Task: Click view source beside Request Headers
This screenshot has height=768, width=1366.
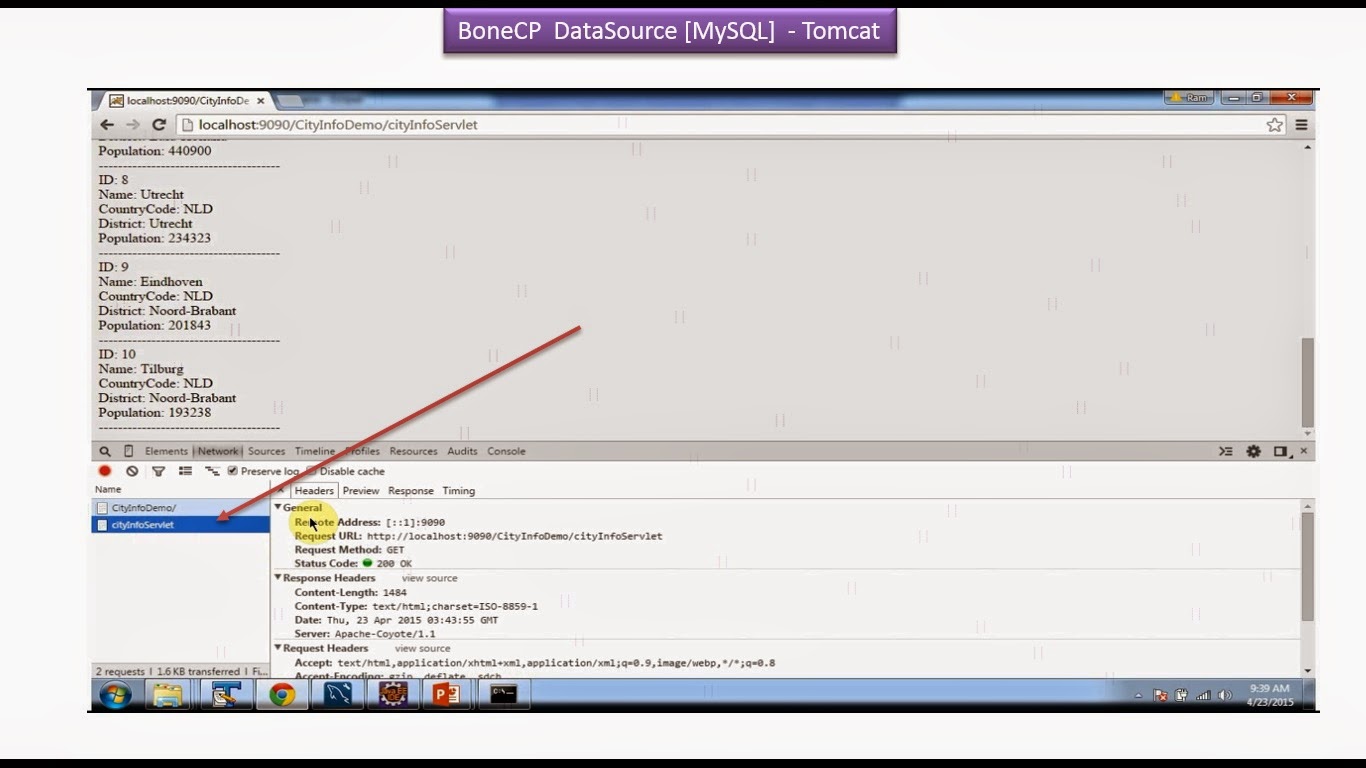Action: point(423,648)
